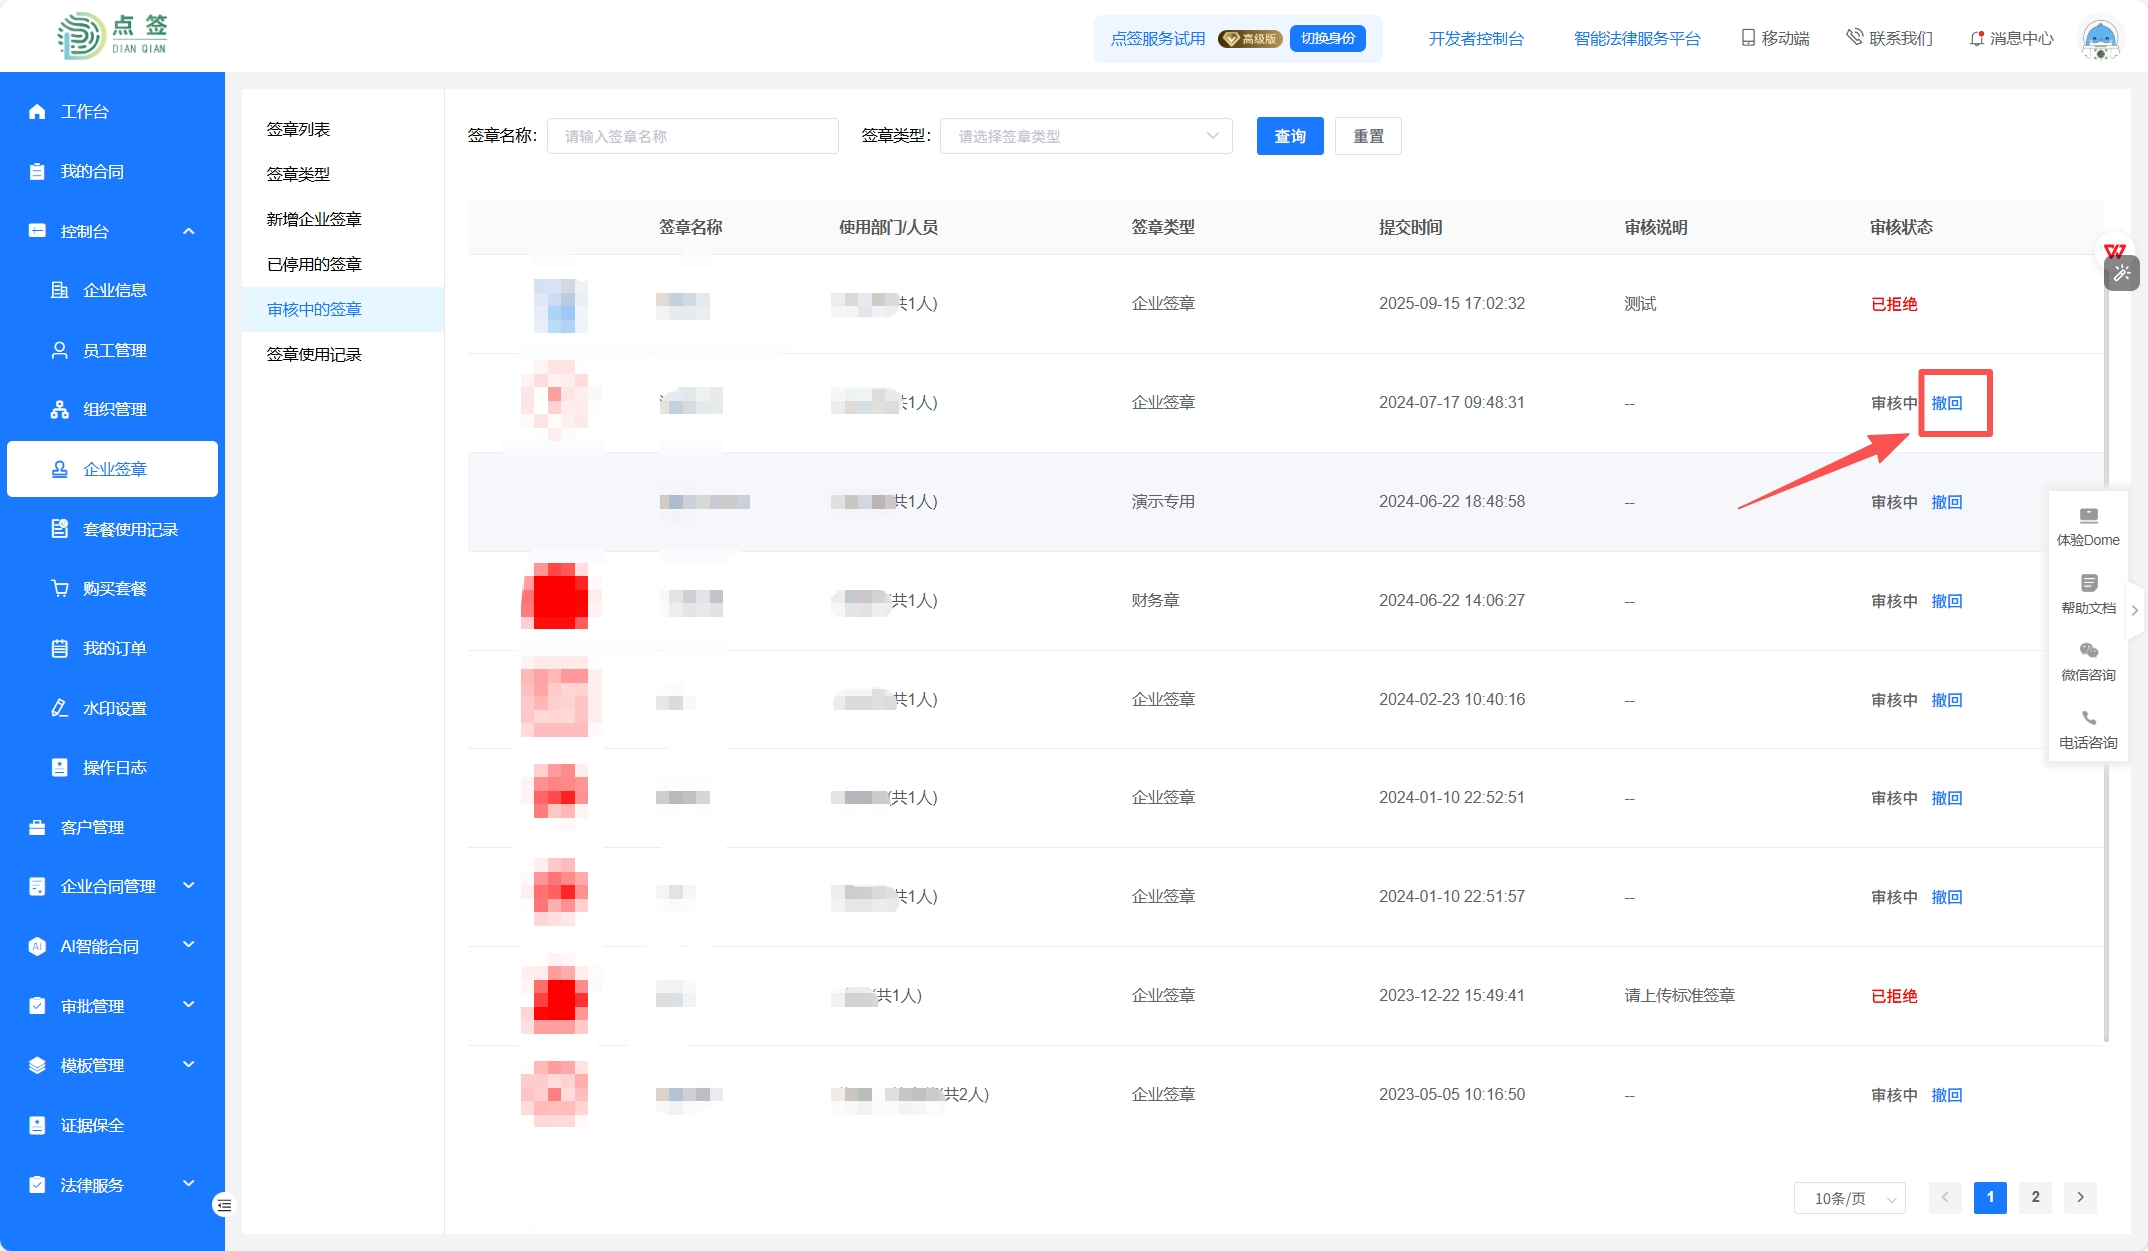Click 微信咨询 WeChat consult icon

[2088, 651]
